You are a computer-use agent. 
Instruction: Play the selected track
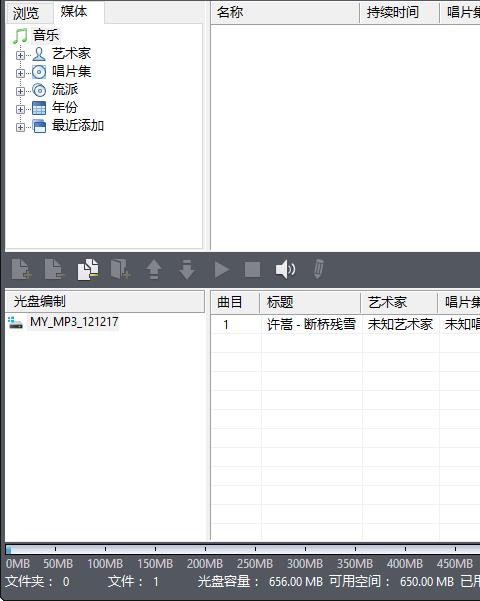click(222, 269)
